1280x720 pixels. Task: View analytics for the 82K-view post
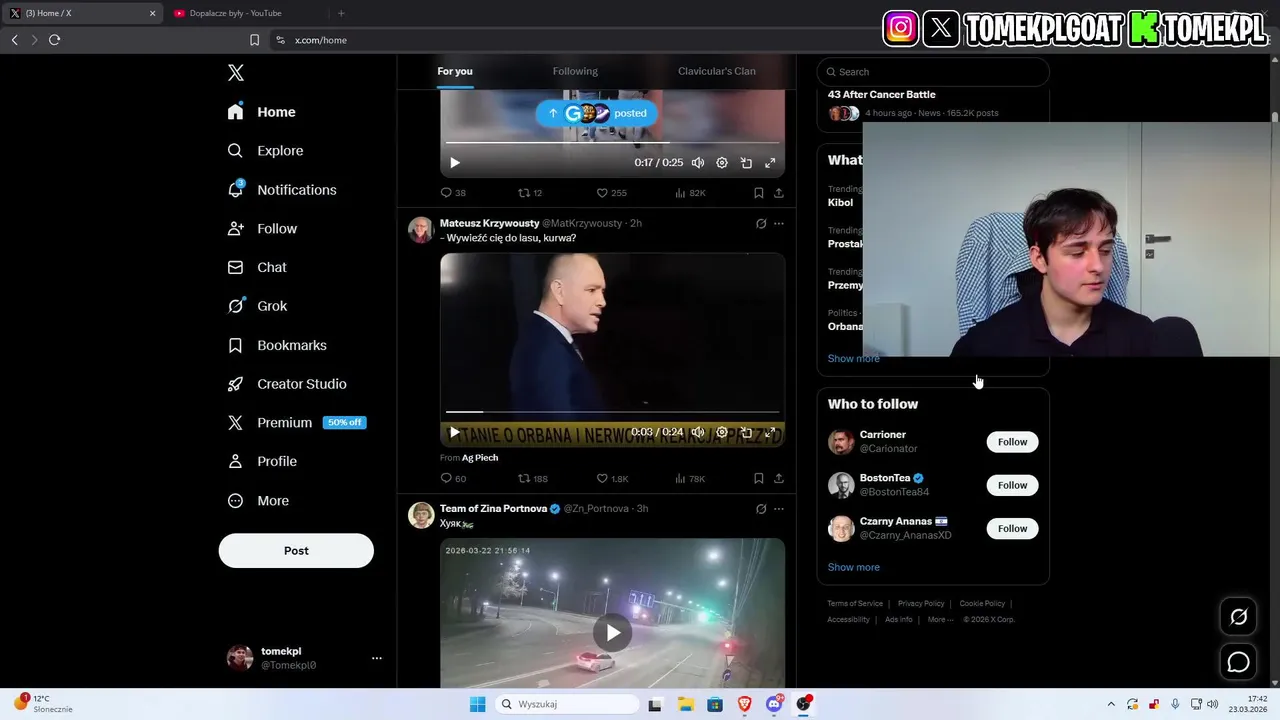click(x=690, y=193)
